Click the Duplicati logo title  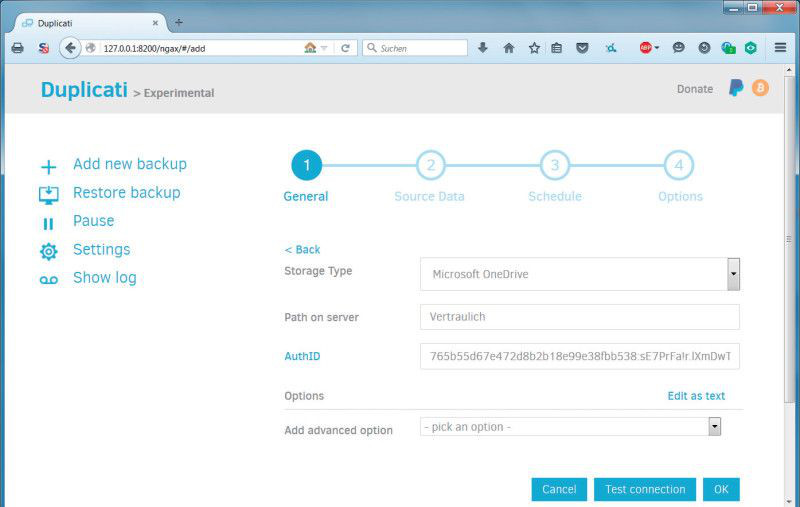pyautogui.click(x=84, y=90)
